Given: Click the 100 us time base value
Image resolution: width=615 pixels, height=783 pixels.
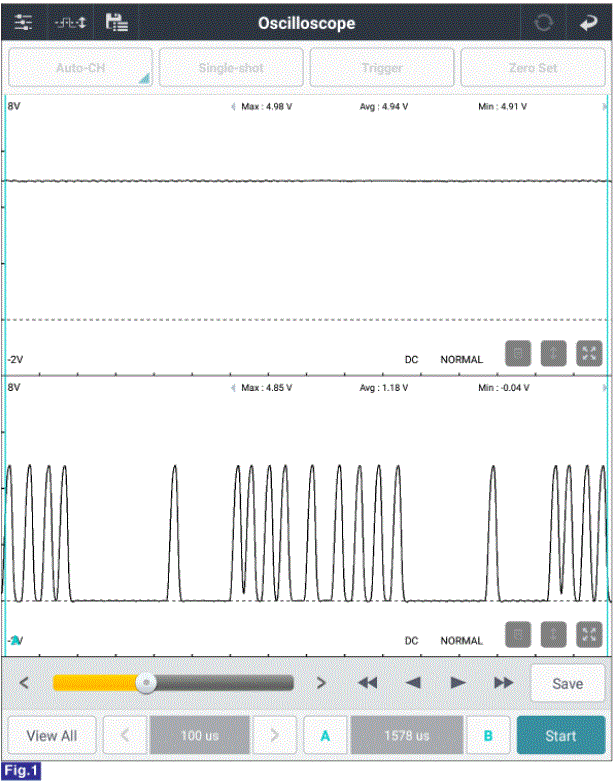Looking at the screenshot, I should 200,736.
